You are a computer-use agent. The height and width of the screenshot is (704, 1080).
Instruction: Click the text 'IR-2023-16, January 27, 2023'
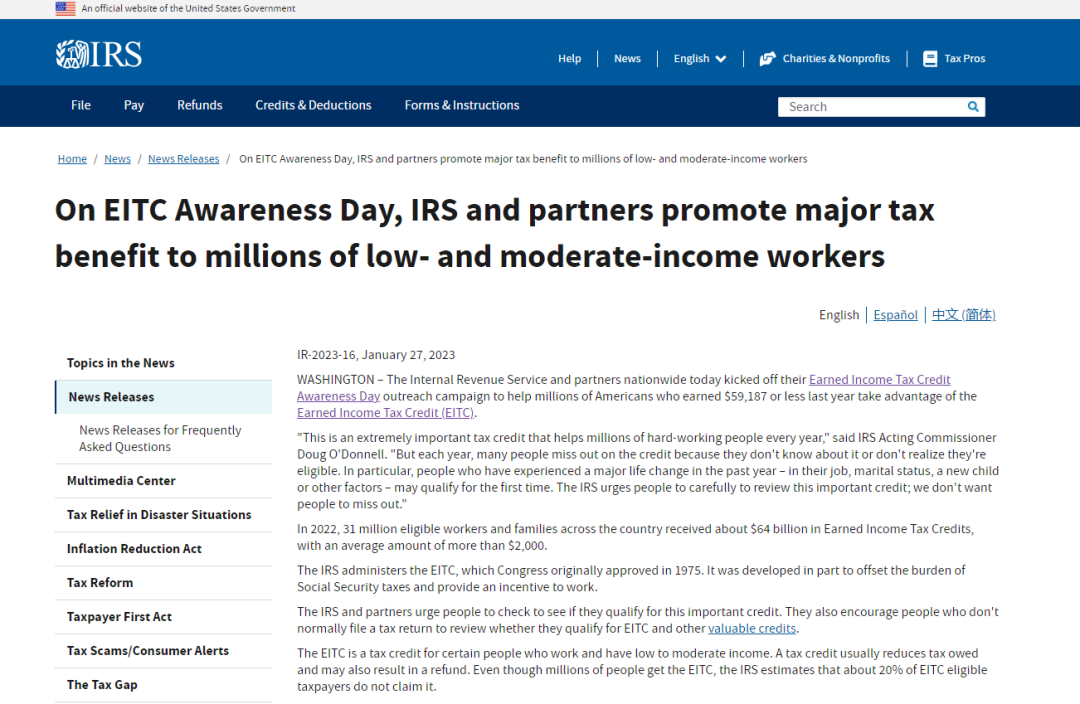(x=376, y=355)
